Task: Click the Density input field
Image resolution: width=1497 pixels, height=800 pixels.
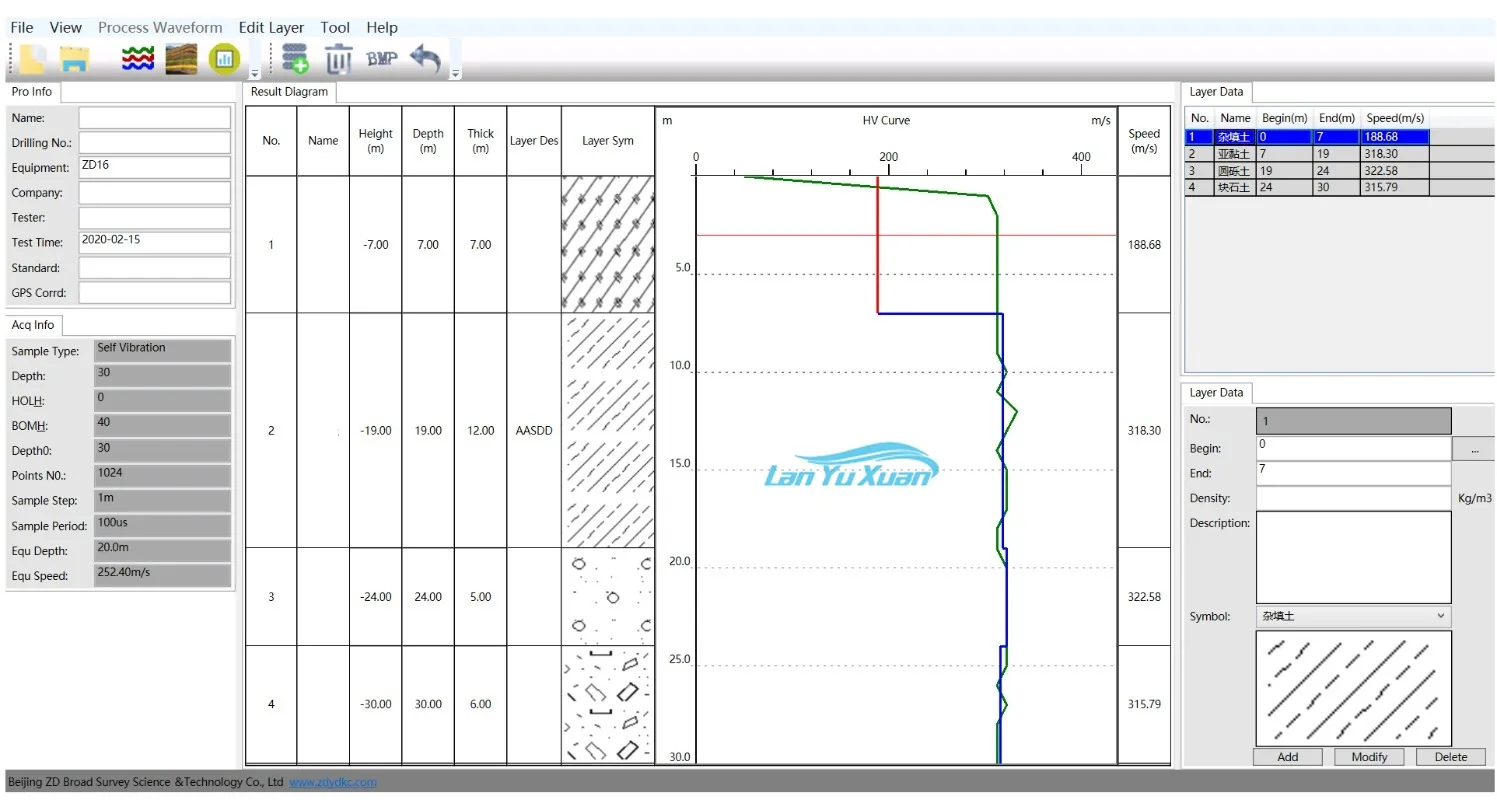Action: pyautogui.click(x=1353, y=498)
